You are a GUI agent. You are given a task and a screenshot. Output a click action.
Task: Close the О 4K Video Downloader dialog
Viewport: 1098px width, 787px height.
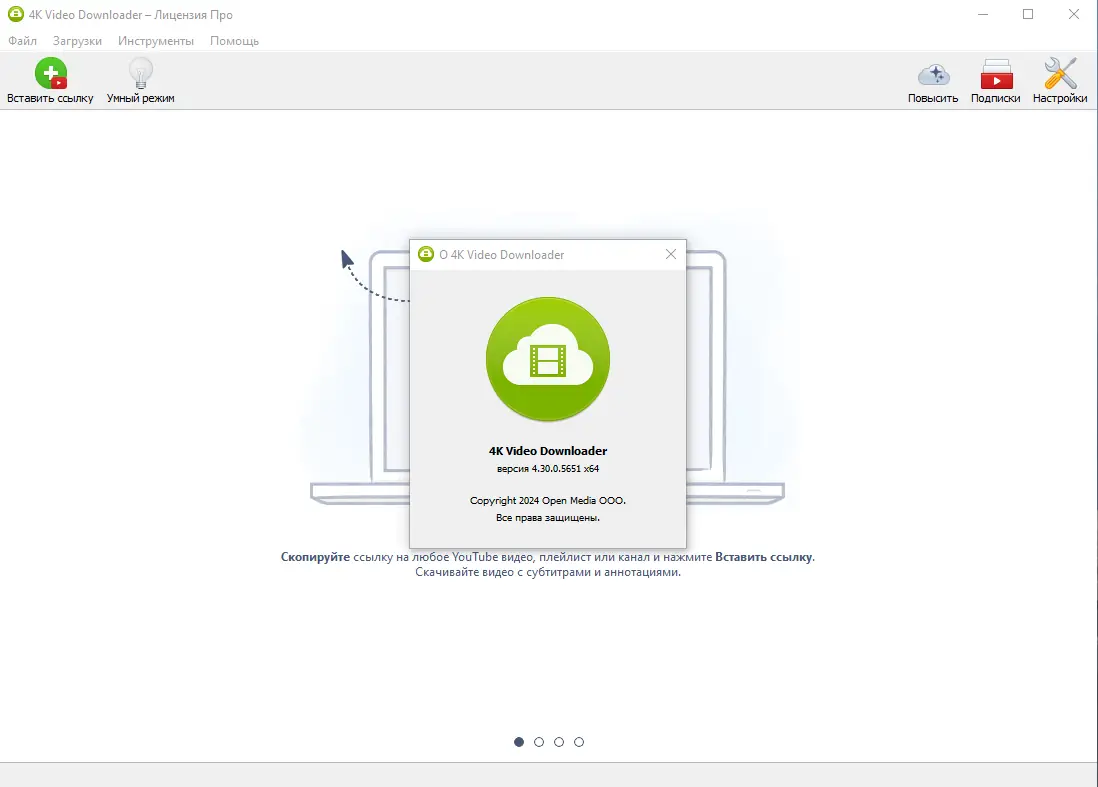(671, 254)
